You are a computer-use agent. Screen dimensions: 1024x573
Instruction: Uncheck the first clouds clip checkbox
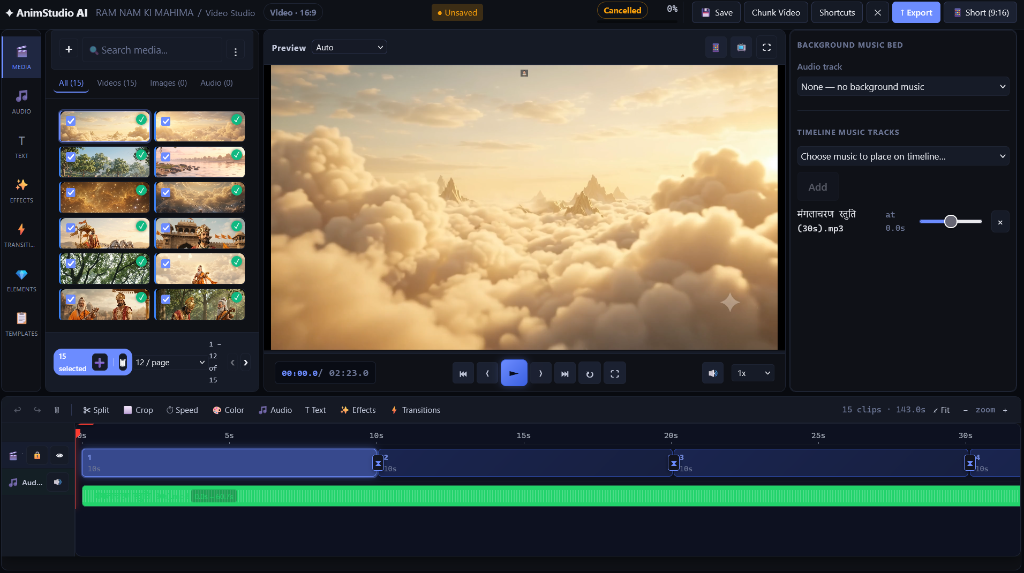coord(71,121)
